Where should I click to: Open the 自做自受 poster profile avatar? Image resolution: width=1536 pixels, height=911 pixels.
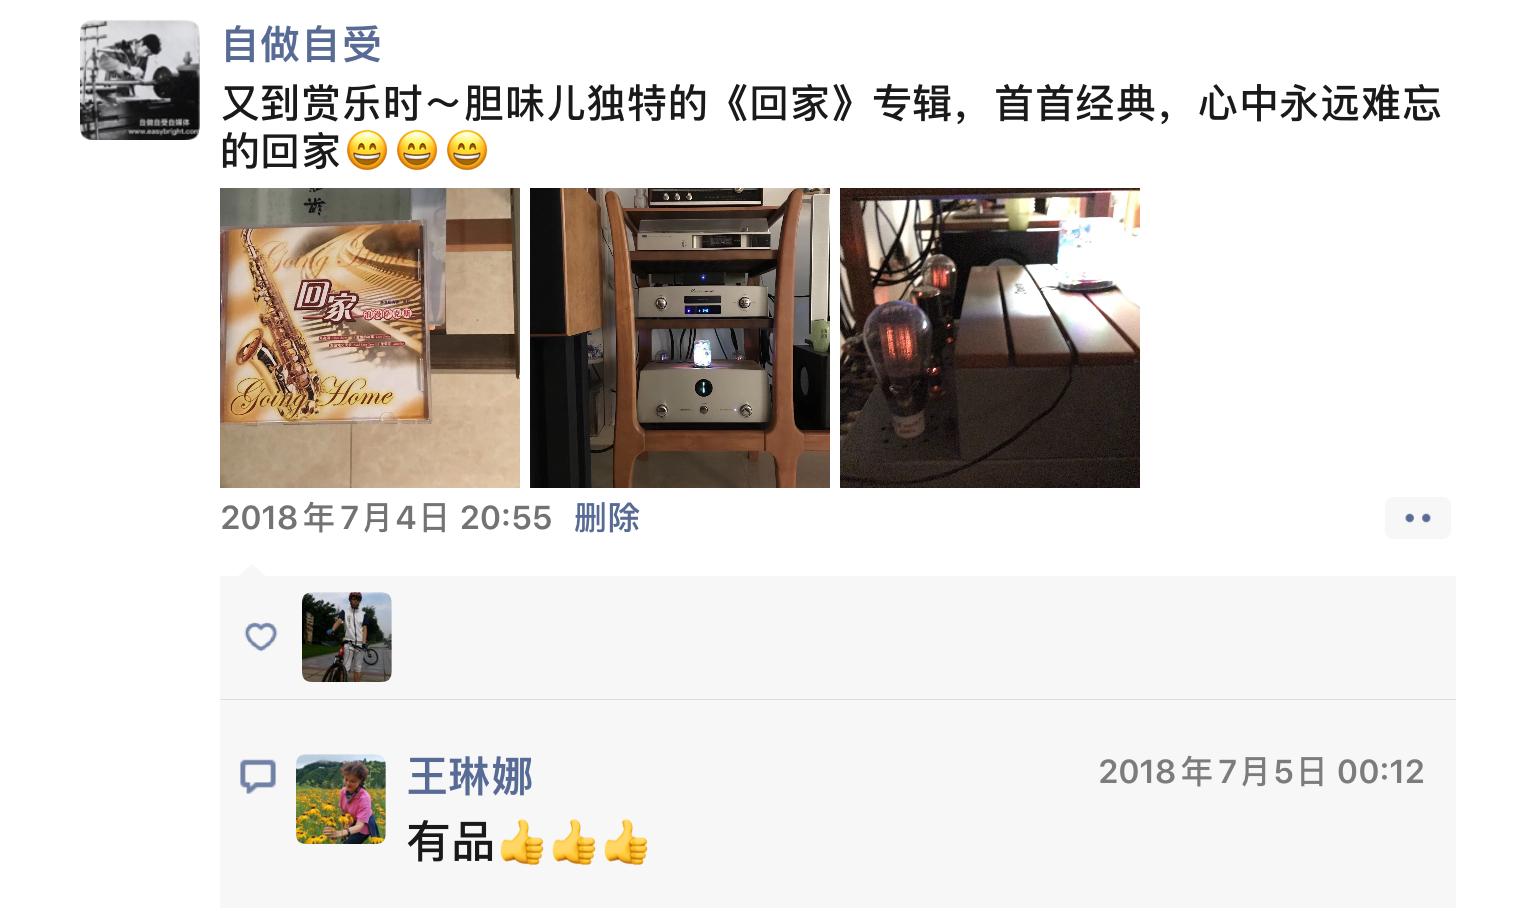pyautogui.click(x=140, y=80)
